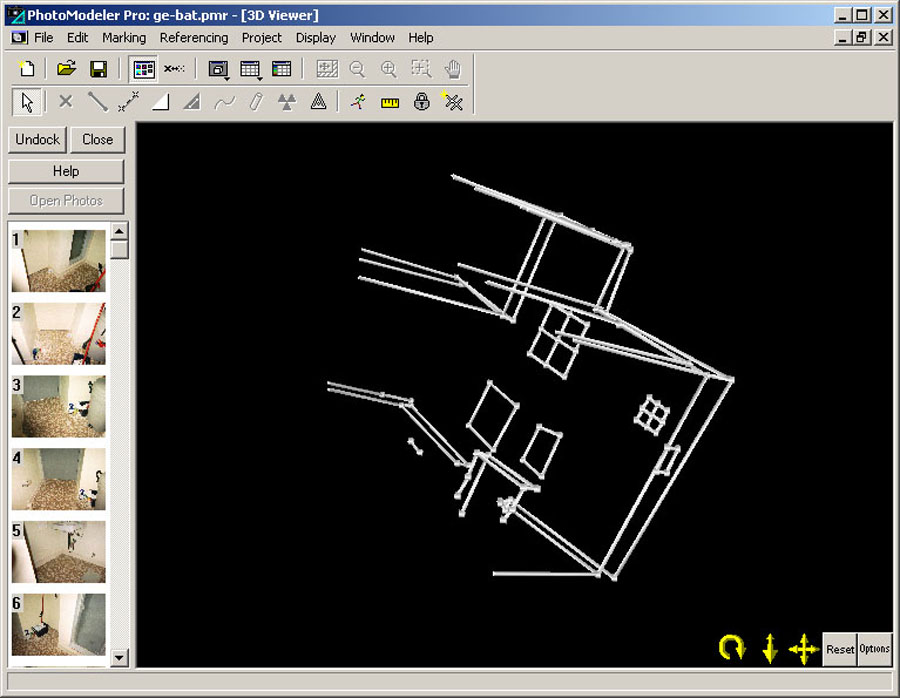Toggle the photo thumbnails list icon
The height and width of the screenshot is (698, 900).
(x=143, y=69)
